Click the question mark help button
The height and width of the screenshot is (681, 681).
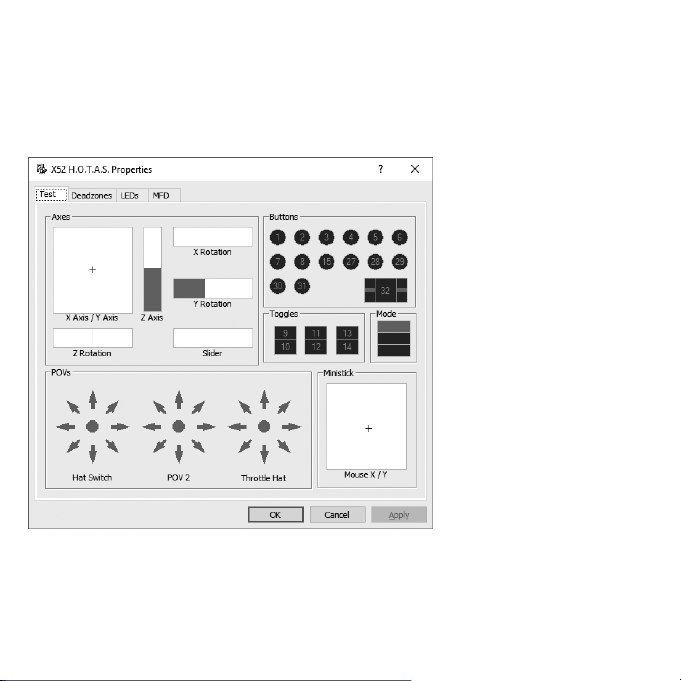381,169
